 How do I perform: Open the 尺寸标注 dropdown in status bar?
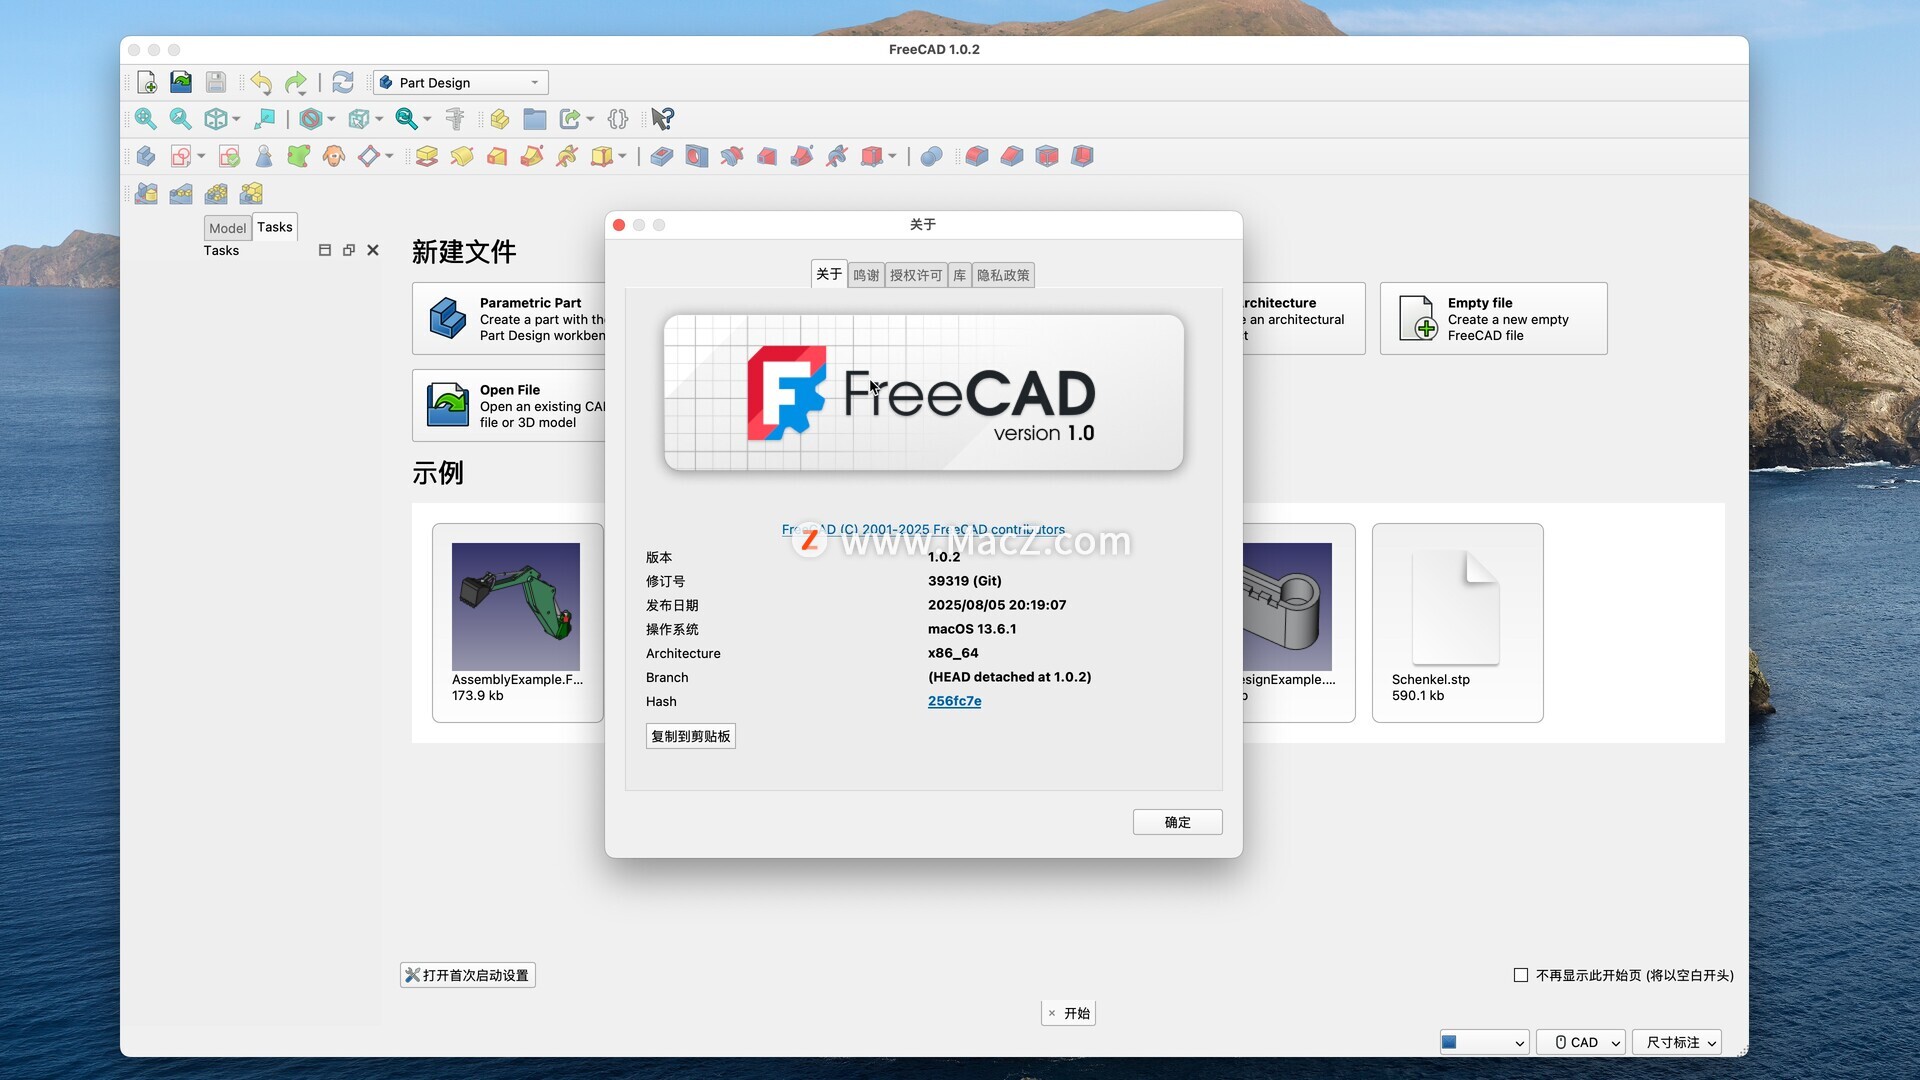click(1677, 1042)
